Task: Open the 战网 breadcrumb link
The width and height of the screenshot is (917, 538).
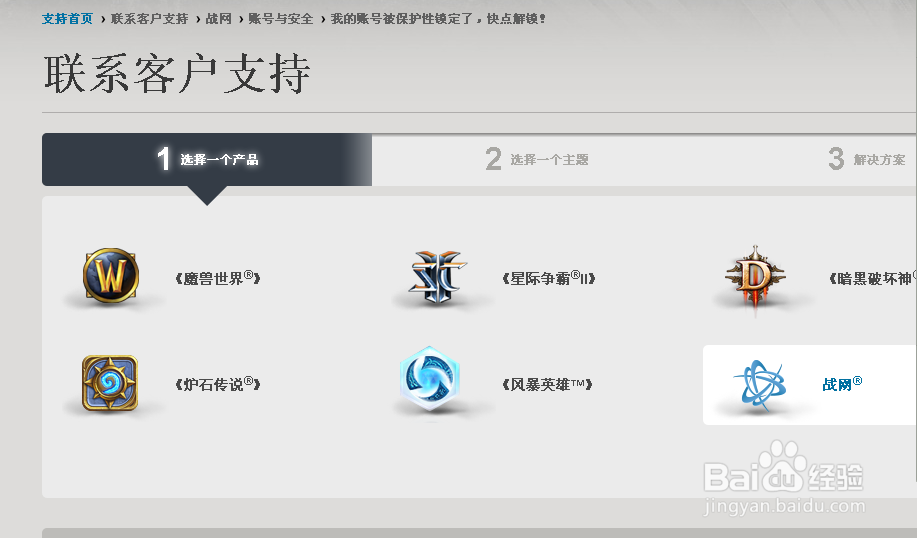Action: (x=219, y=19)
